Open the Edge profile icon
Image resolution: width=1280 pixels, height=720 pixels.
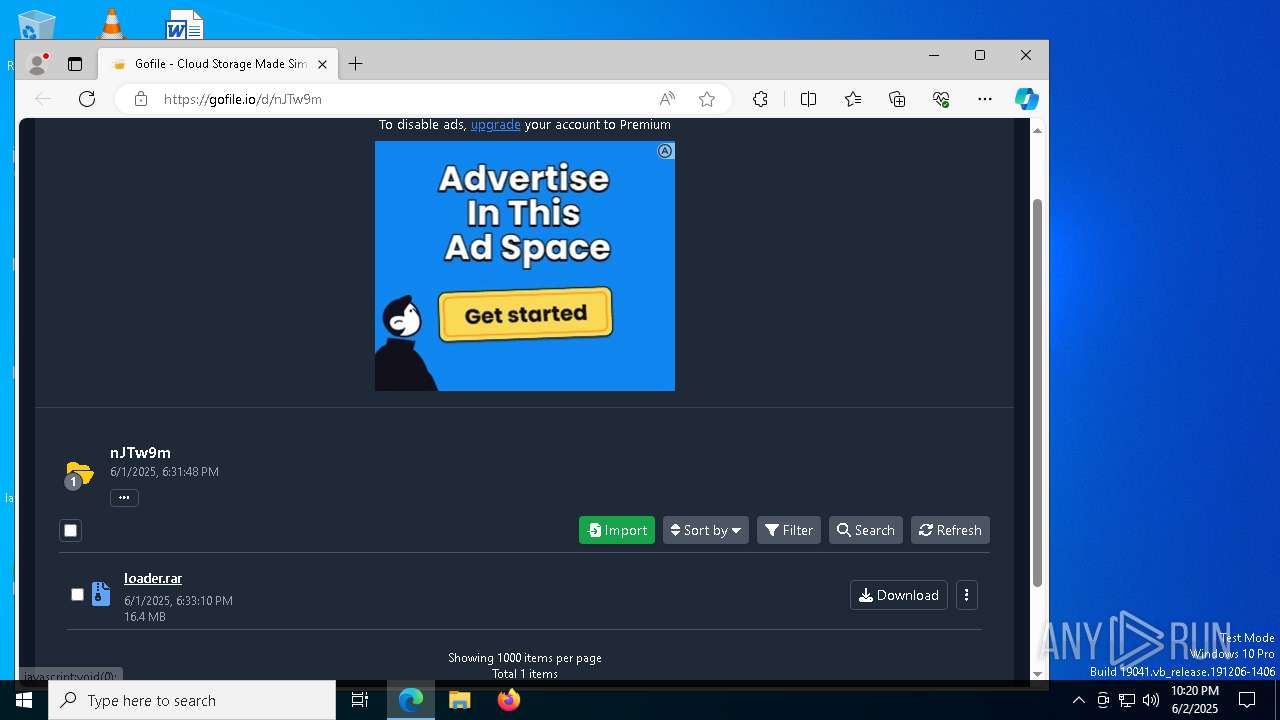point(38,64)
